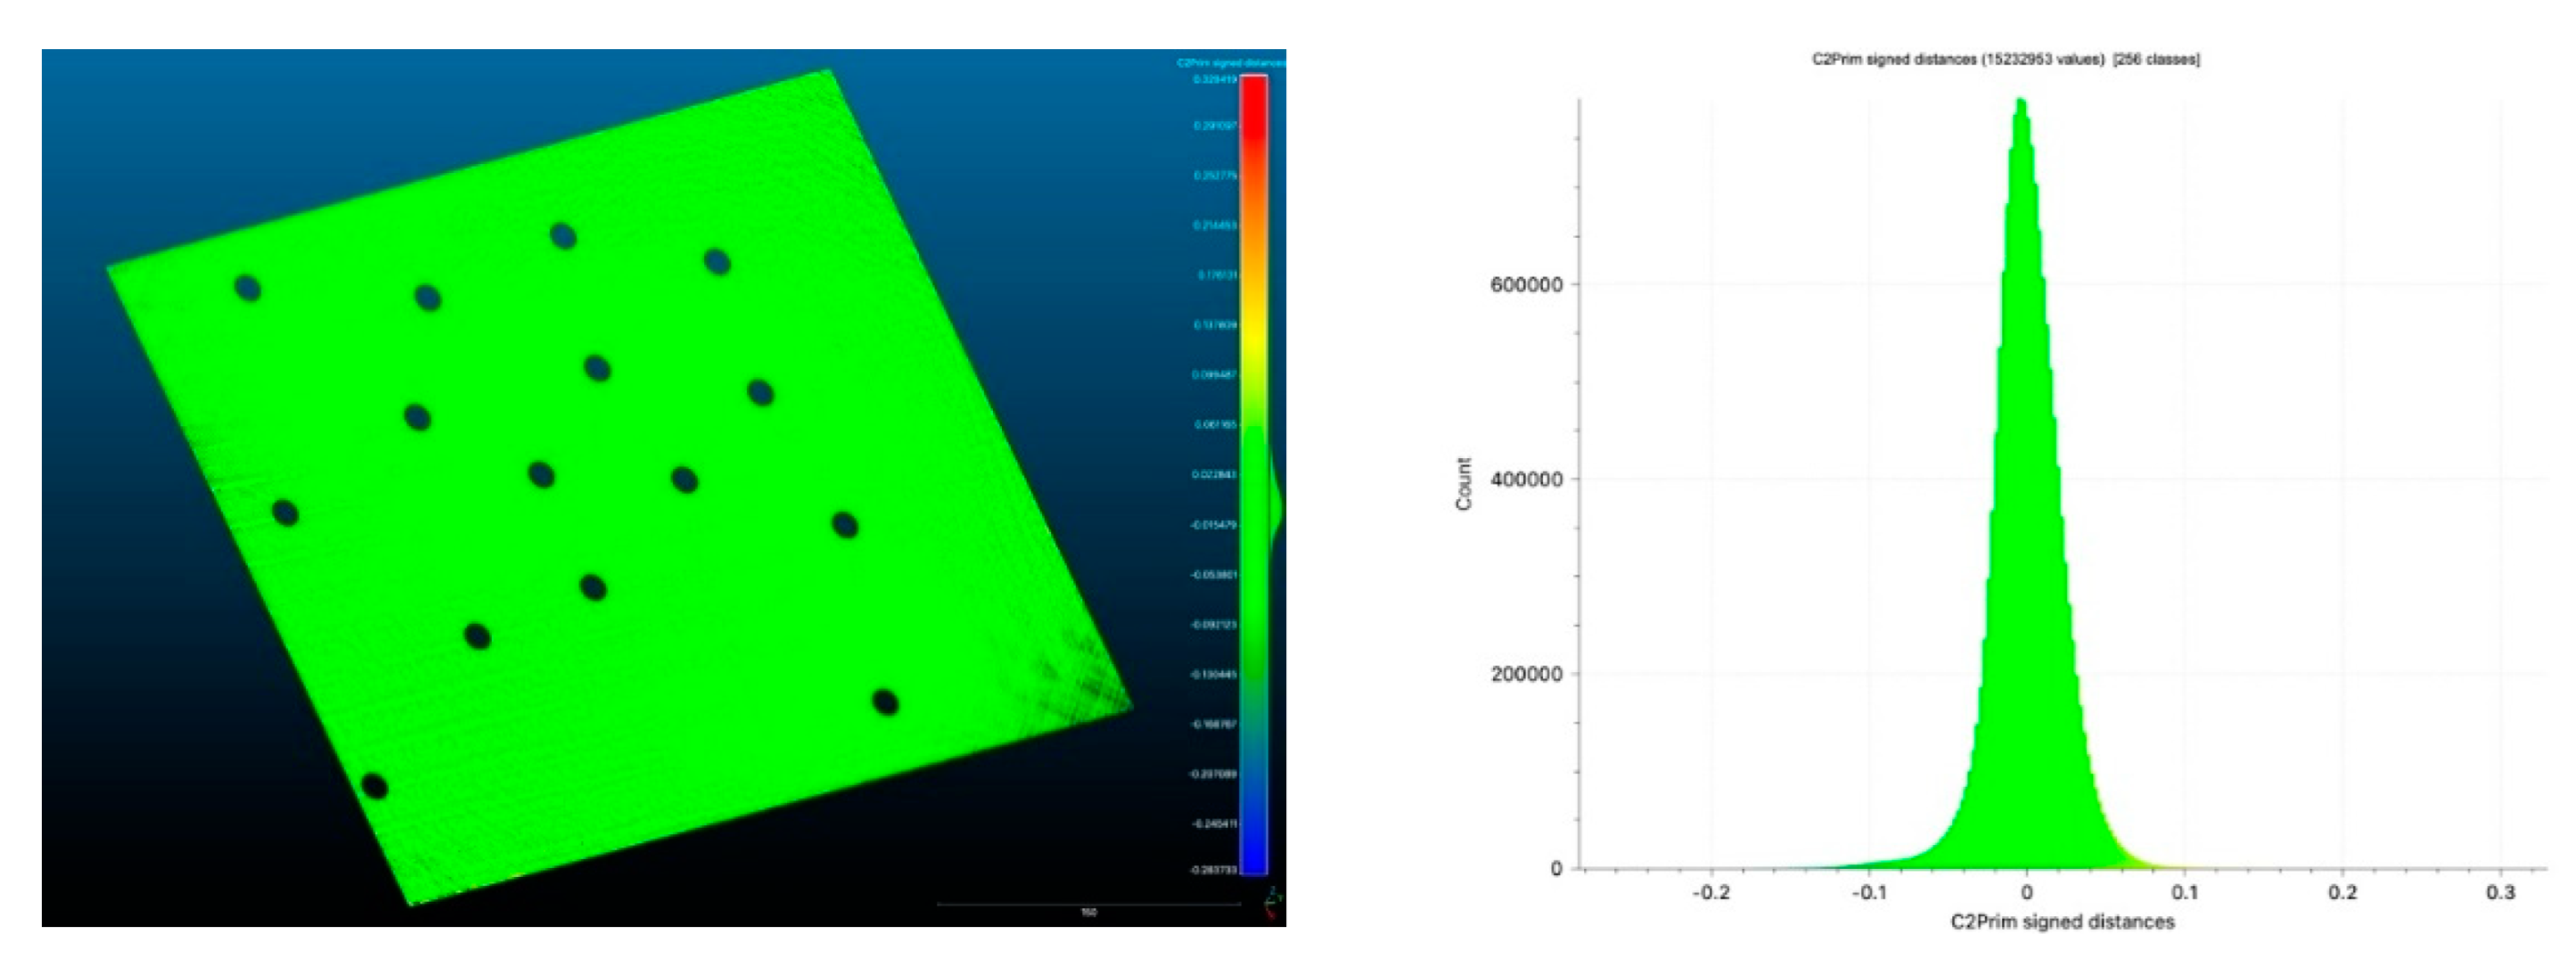Viewport: 2576px width, 959px height.
Task: Click the XYZ axis orientation trihedron icon
Action: tap(1272, 903)
